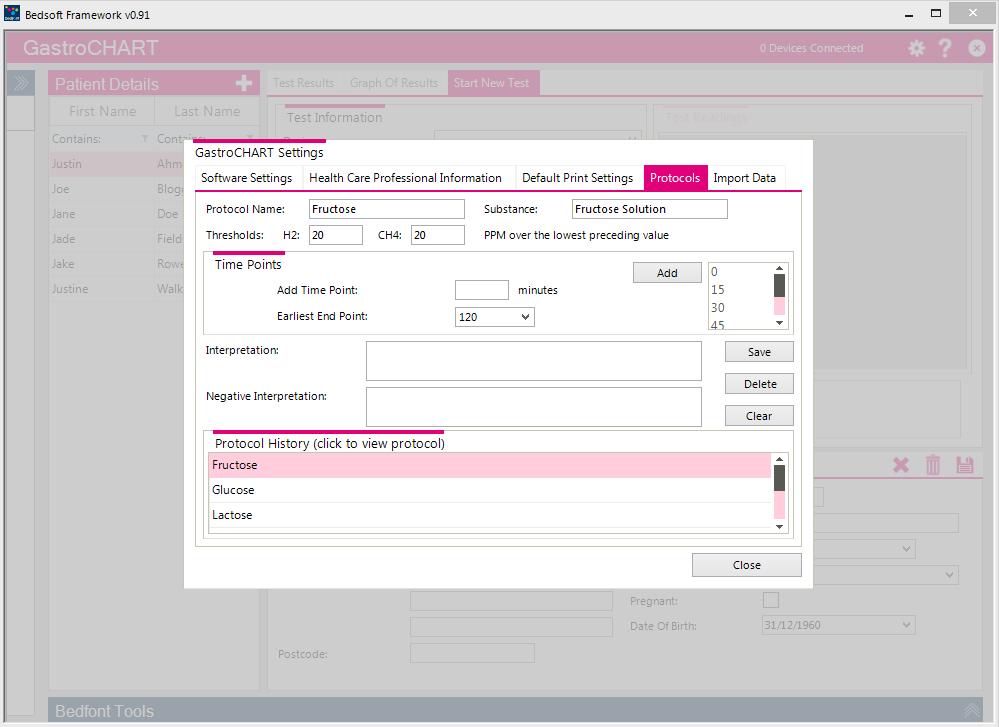Click the Substance input field
The image size is (999, 727).
(649, 209)
